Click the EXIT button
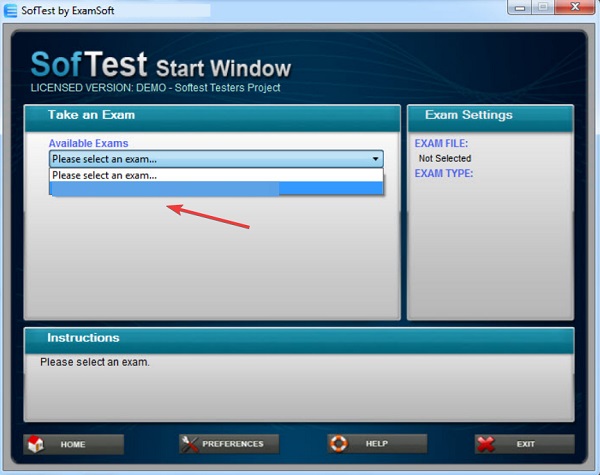Viewport: 600px width, 475px height. (x=525, y=444)
